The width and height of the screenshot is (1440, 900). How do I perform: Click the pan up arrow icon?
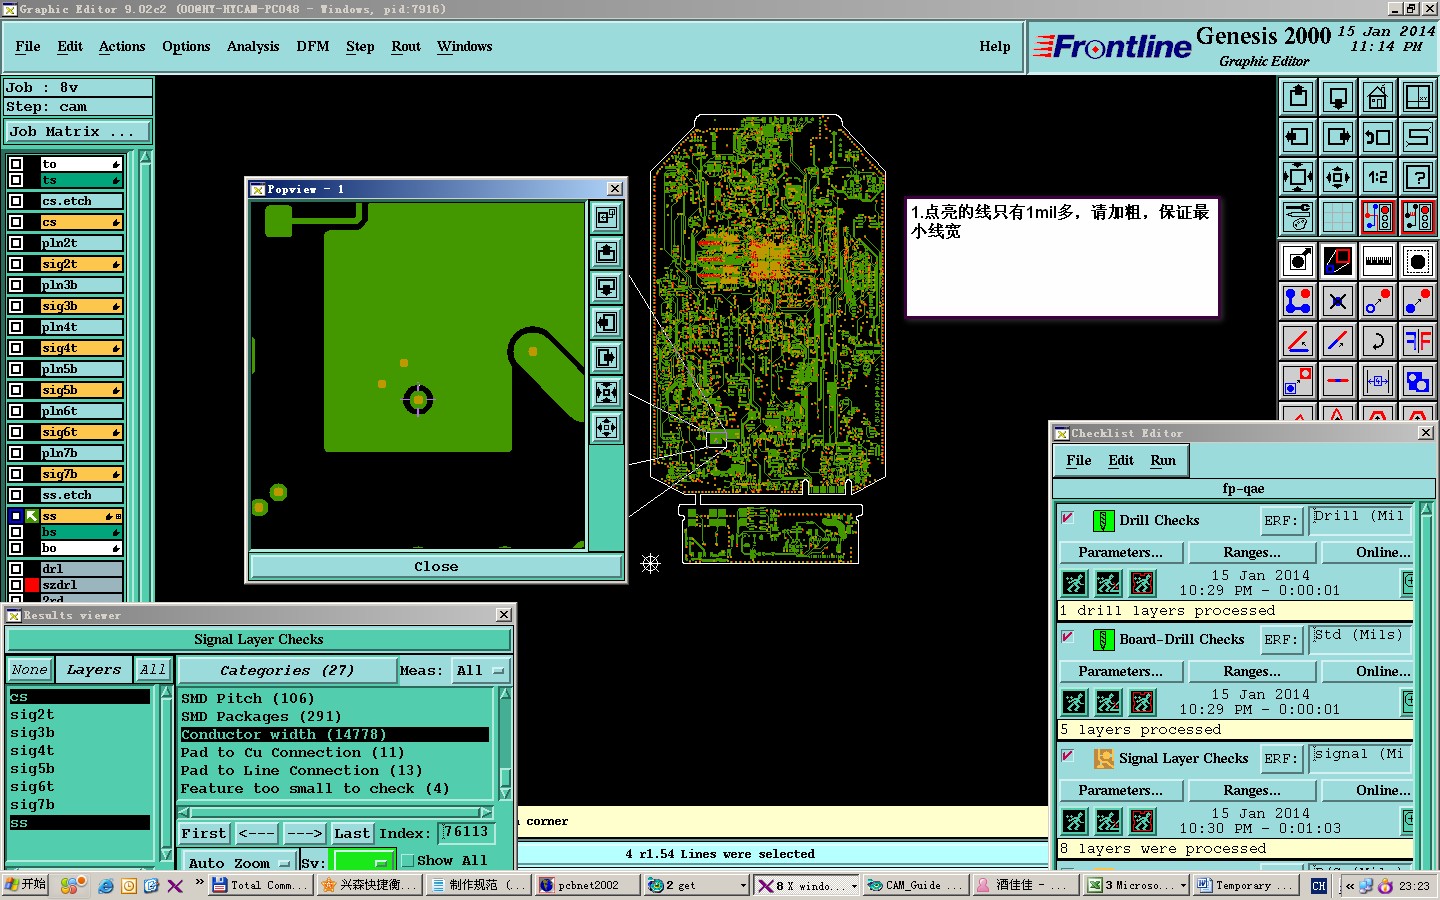click(1298, 97)
